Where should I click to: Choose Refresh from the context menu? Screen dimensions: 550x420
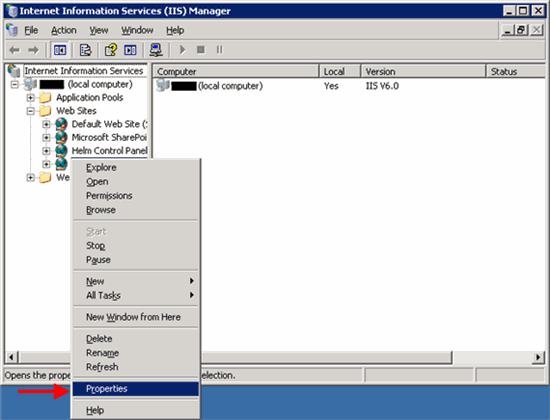pos(136,367)
